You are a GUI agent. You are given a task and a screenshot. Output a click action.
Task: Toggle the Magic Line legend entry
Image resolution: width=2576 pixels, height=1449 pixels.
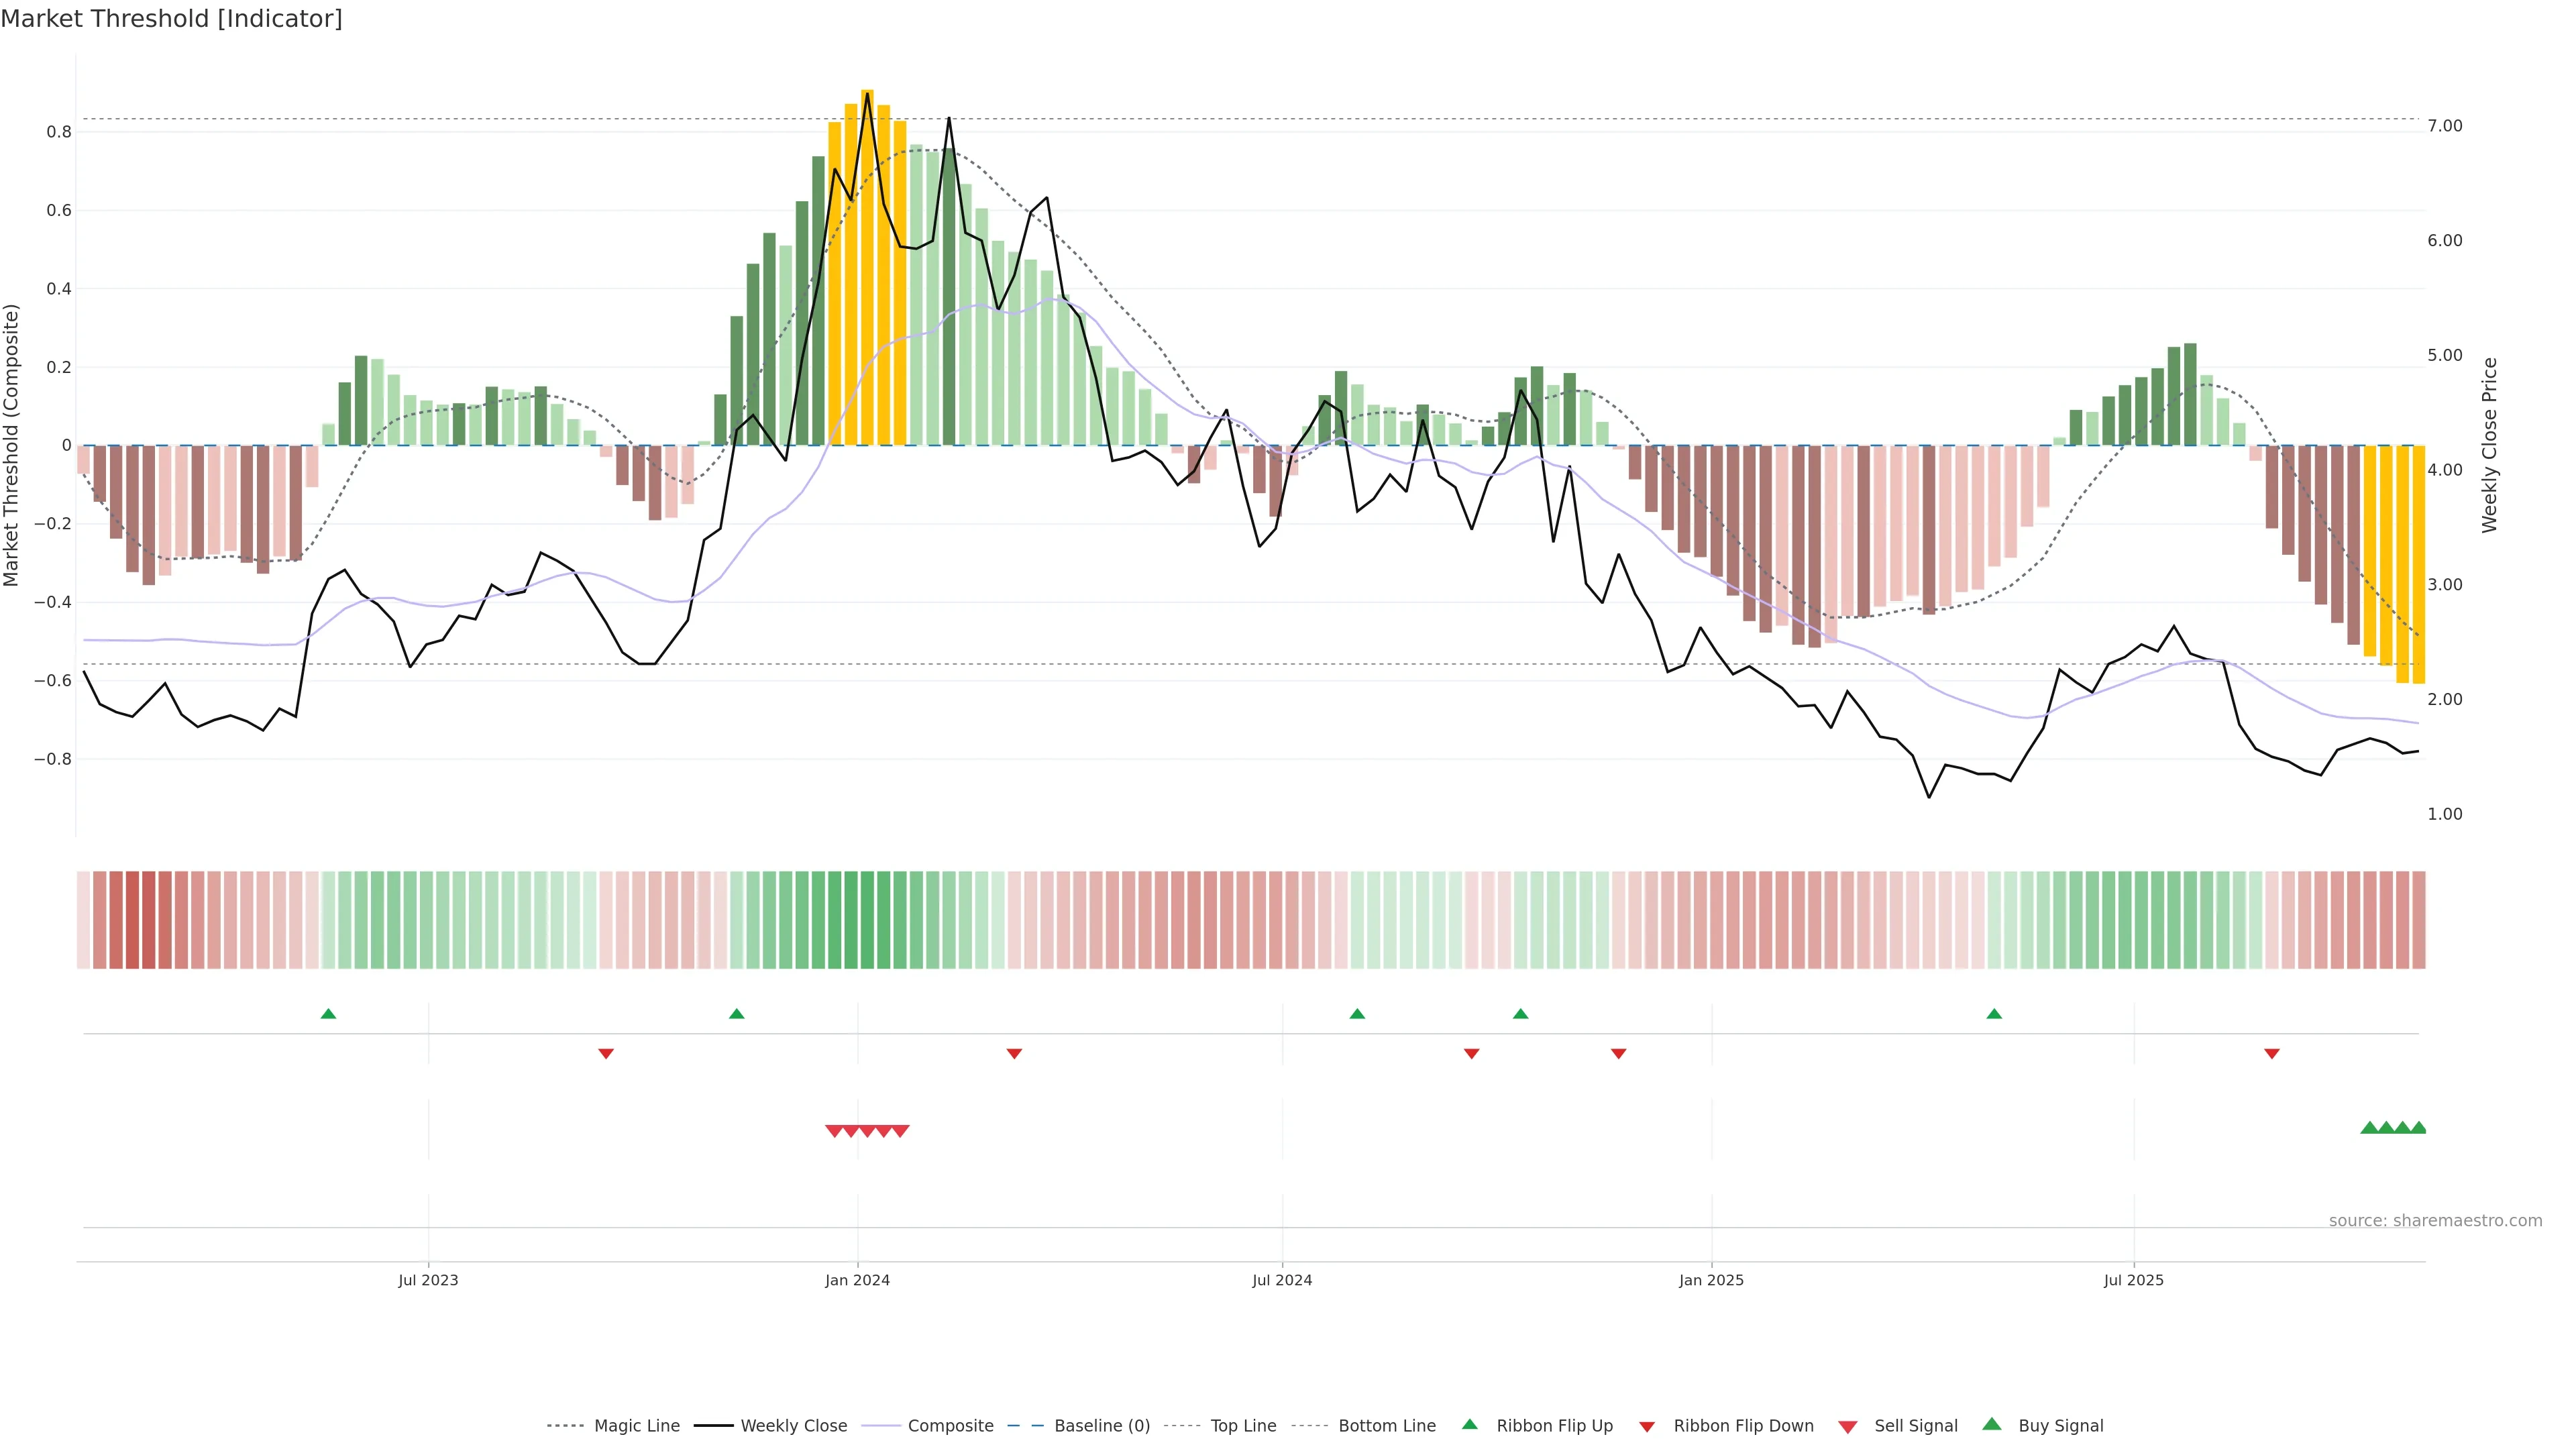pos(636,1426)
